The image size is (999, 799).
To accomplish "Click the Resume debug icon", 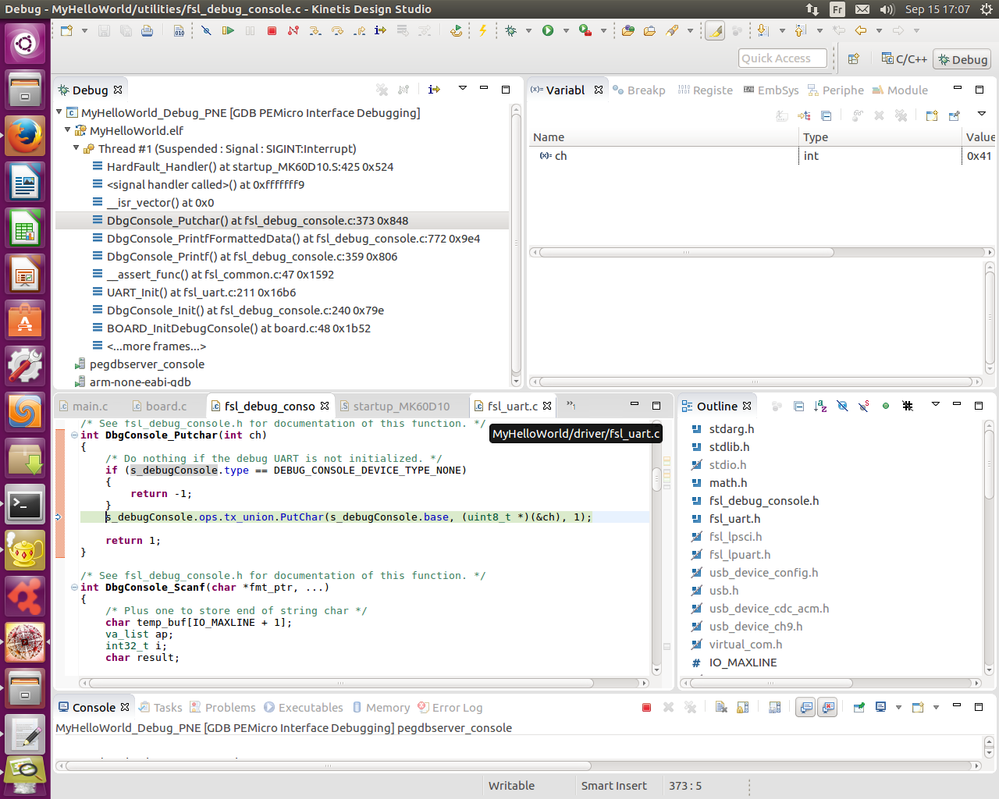I will point(228,30).
